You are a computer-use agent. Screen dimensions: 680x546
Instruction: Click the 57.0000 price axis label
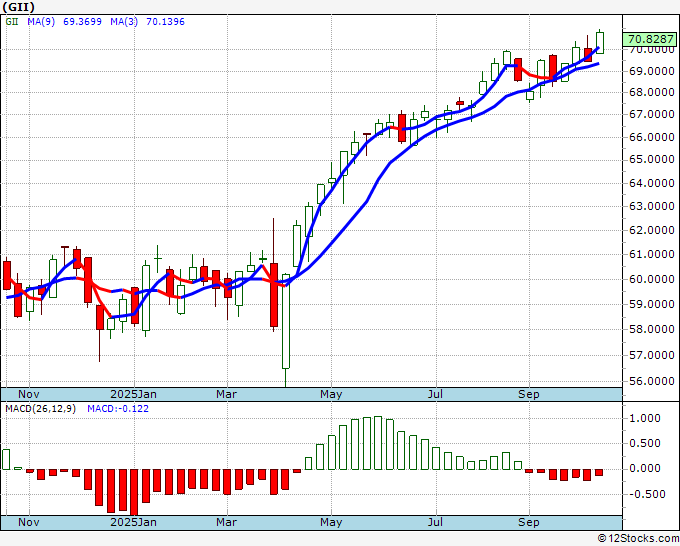(x=652, y=355)
